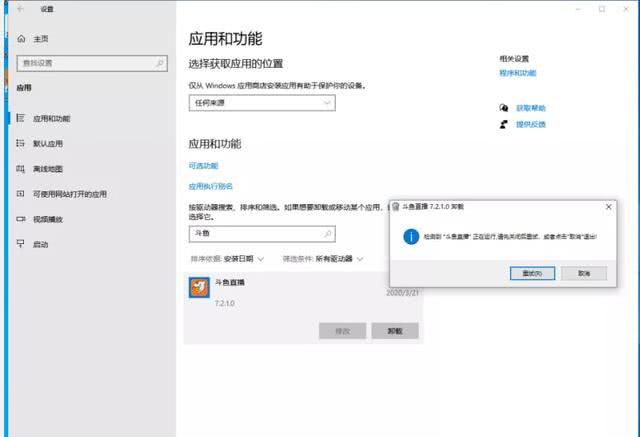
Task: Click the 可使用网站打开的应用 sidebar icon
Action: pyautogui.click(x=20, y=194)
